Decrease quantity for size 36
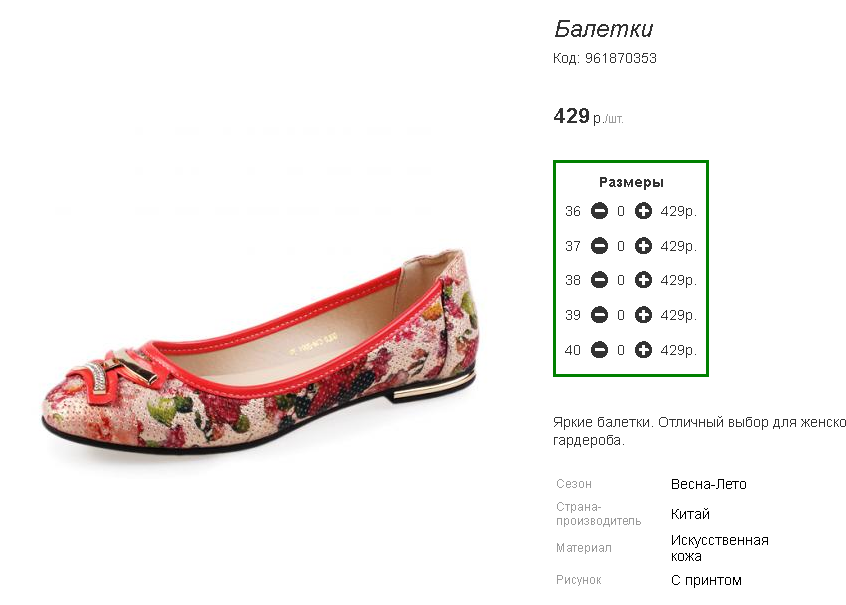 point(599,211)
